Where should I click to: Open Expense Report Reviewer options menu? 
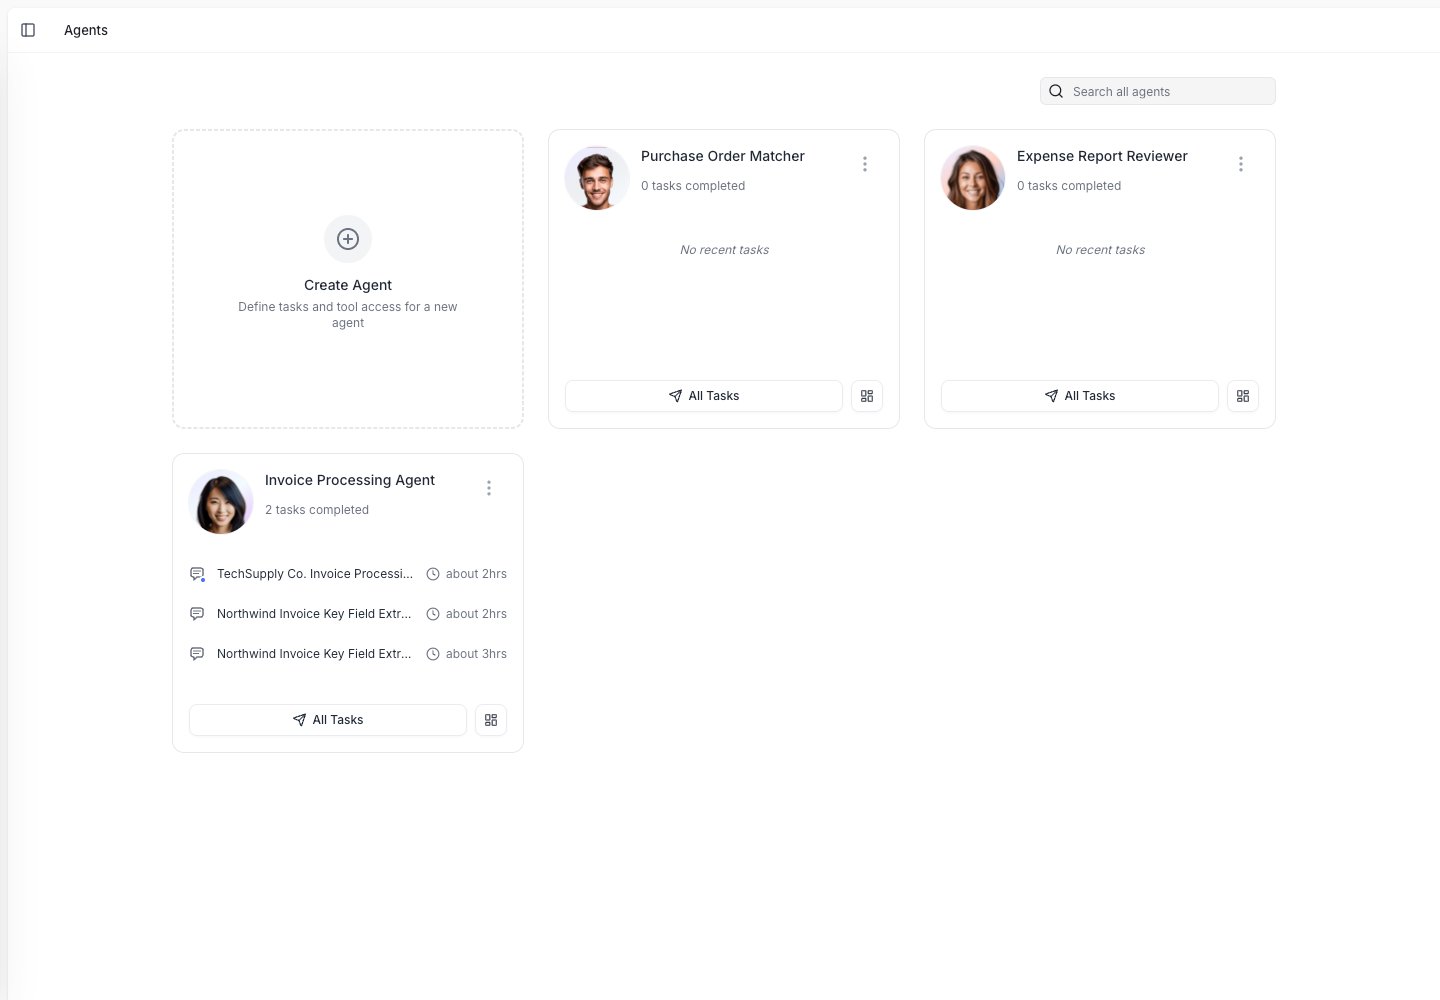(x=1241, y=164)
